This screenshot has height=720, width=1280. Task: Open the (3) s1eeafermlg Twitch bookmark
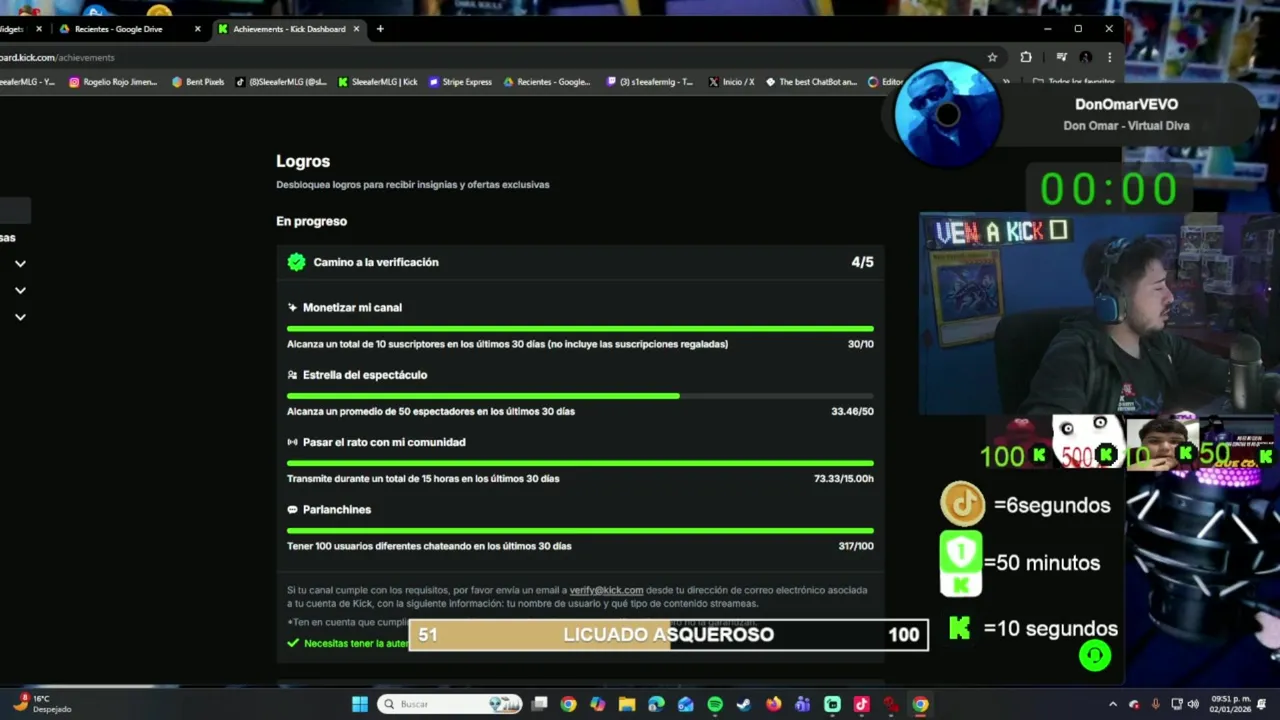click(x=650, y=82)
